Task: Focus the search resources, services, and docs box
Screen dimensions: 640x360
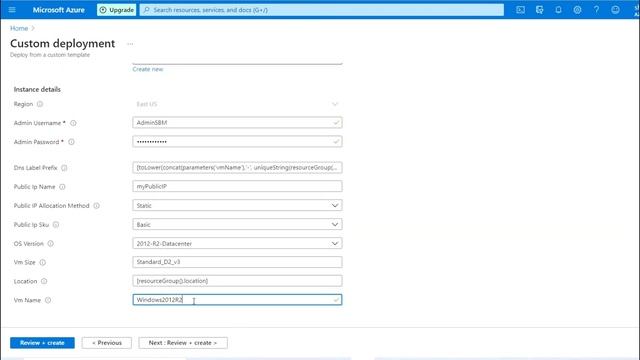Action: point(322,10)
